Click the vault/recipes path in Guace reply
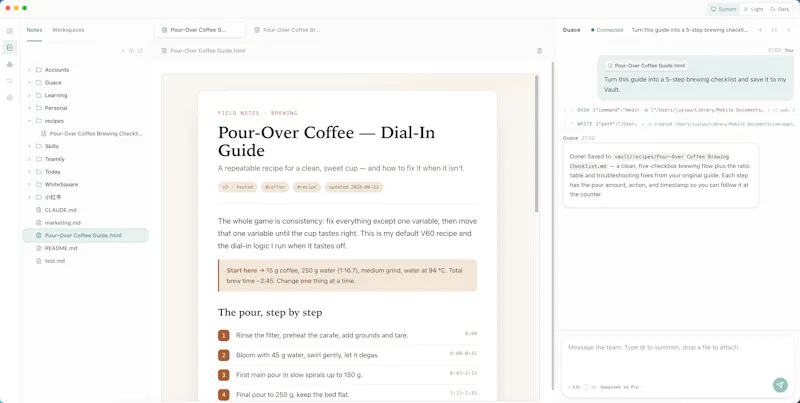 point(649,161)
